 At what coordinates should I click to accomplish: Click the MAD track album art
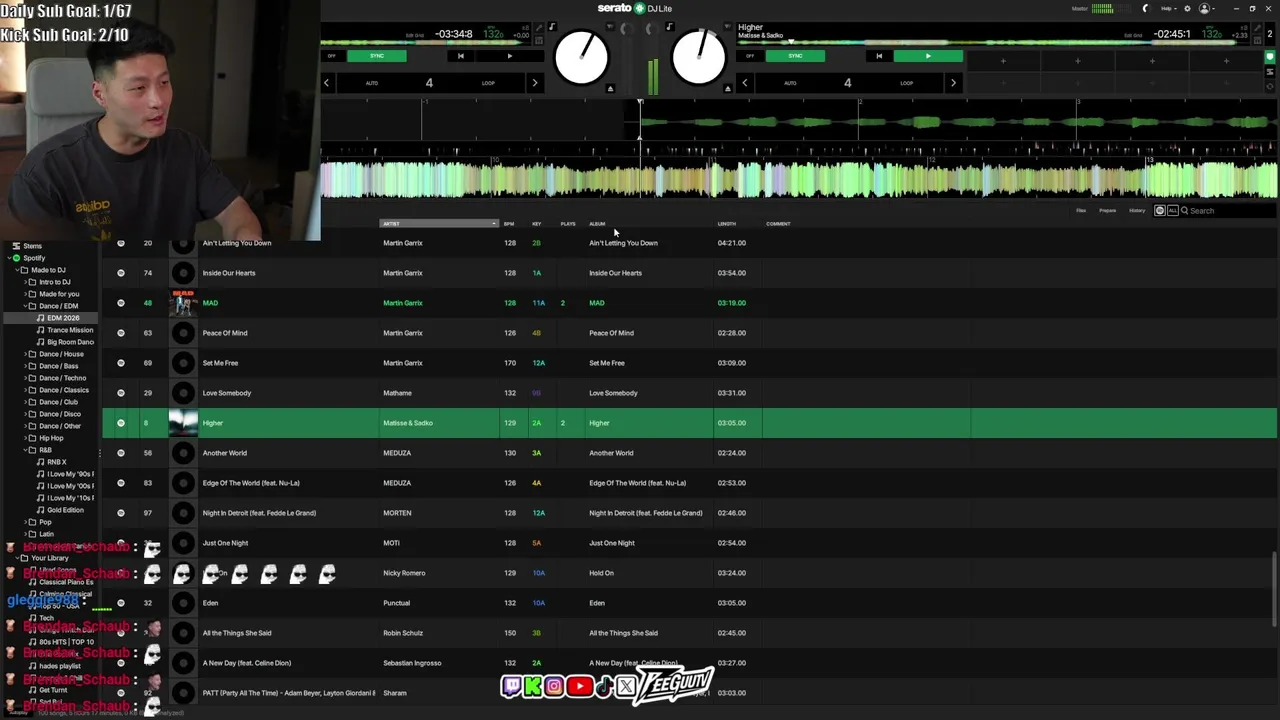[x=183, y=303]
